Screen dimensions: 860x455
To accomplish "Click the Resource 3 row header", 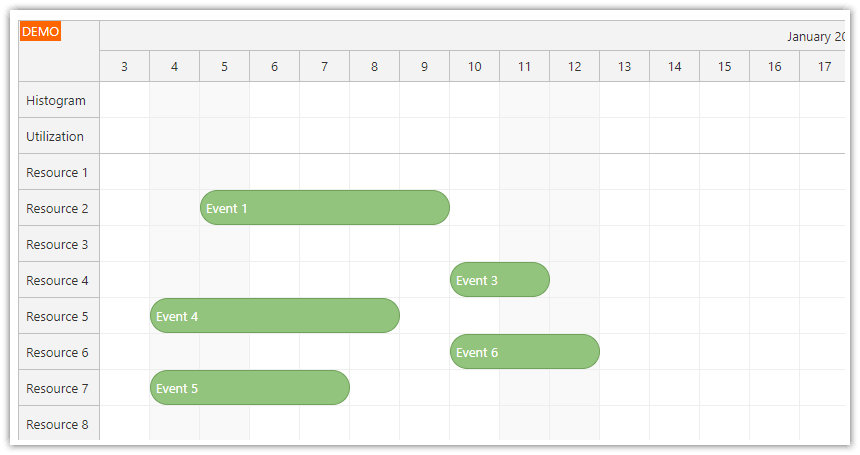I will point(58,245).
